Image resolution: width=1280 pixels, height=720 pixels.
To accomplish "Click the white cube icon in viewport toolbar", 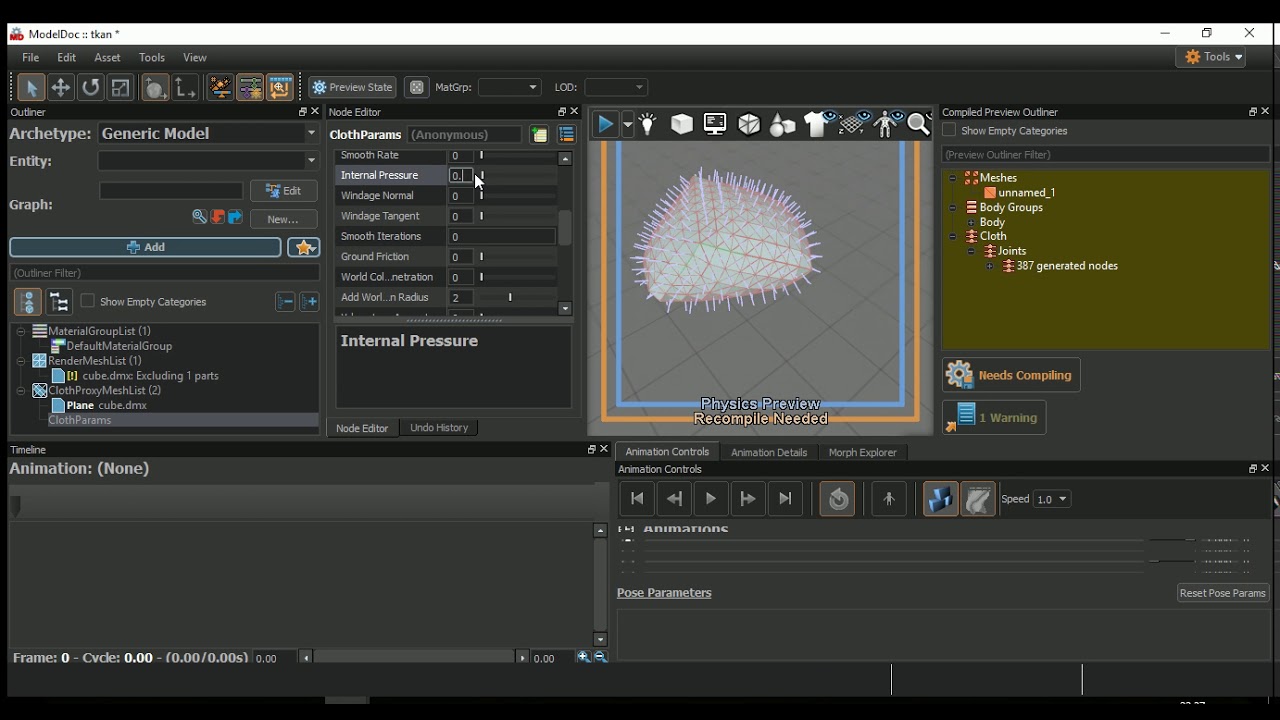I will coord(682,124).
